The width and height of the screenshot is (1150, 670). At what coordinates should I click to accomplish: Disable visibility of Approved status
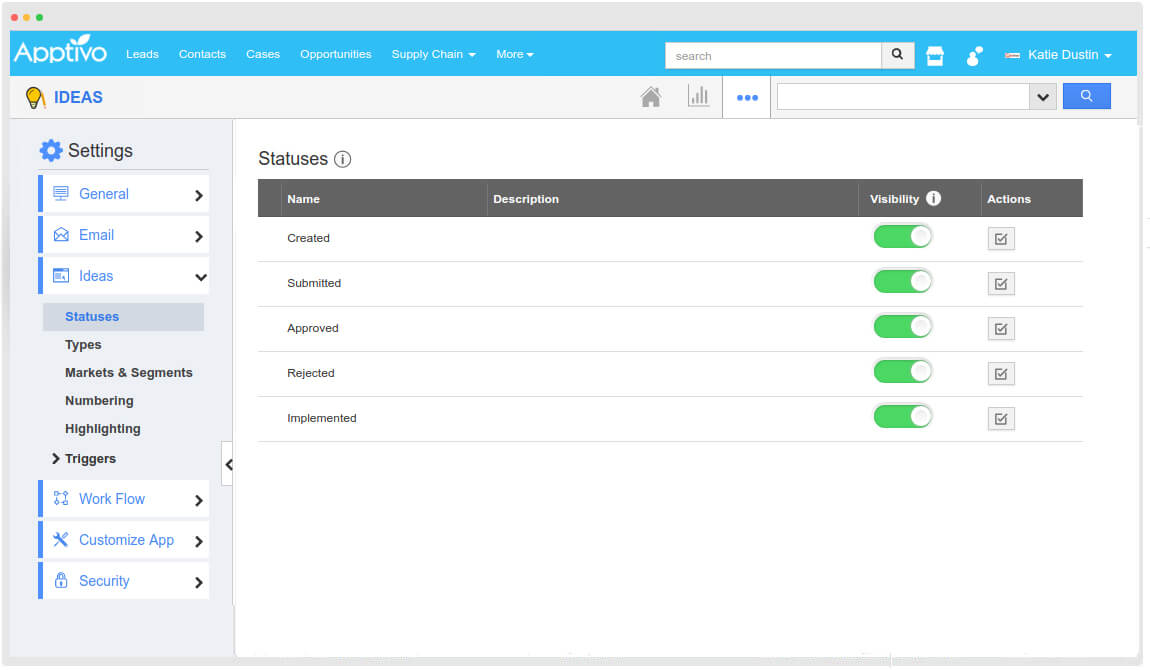(903, 327)
